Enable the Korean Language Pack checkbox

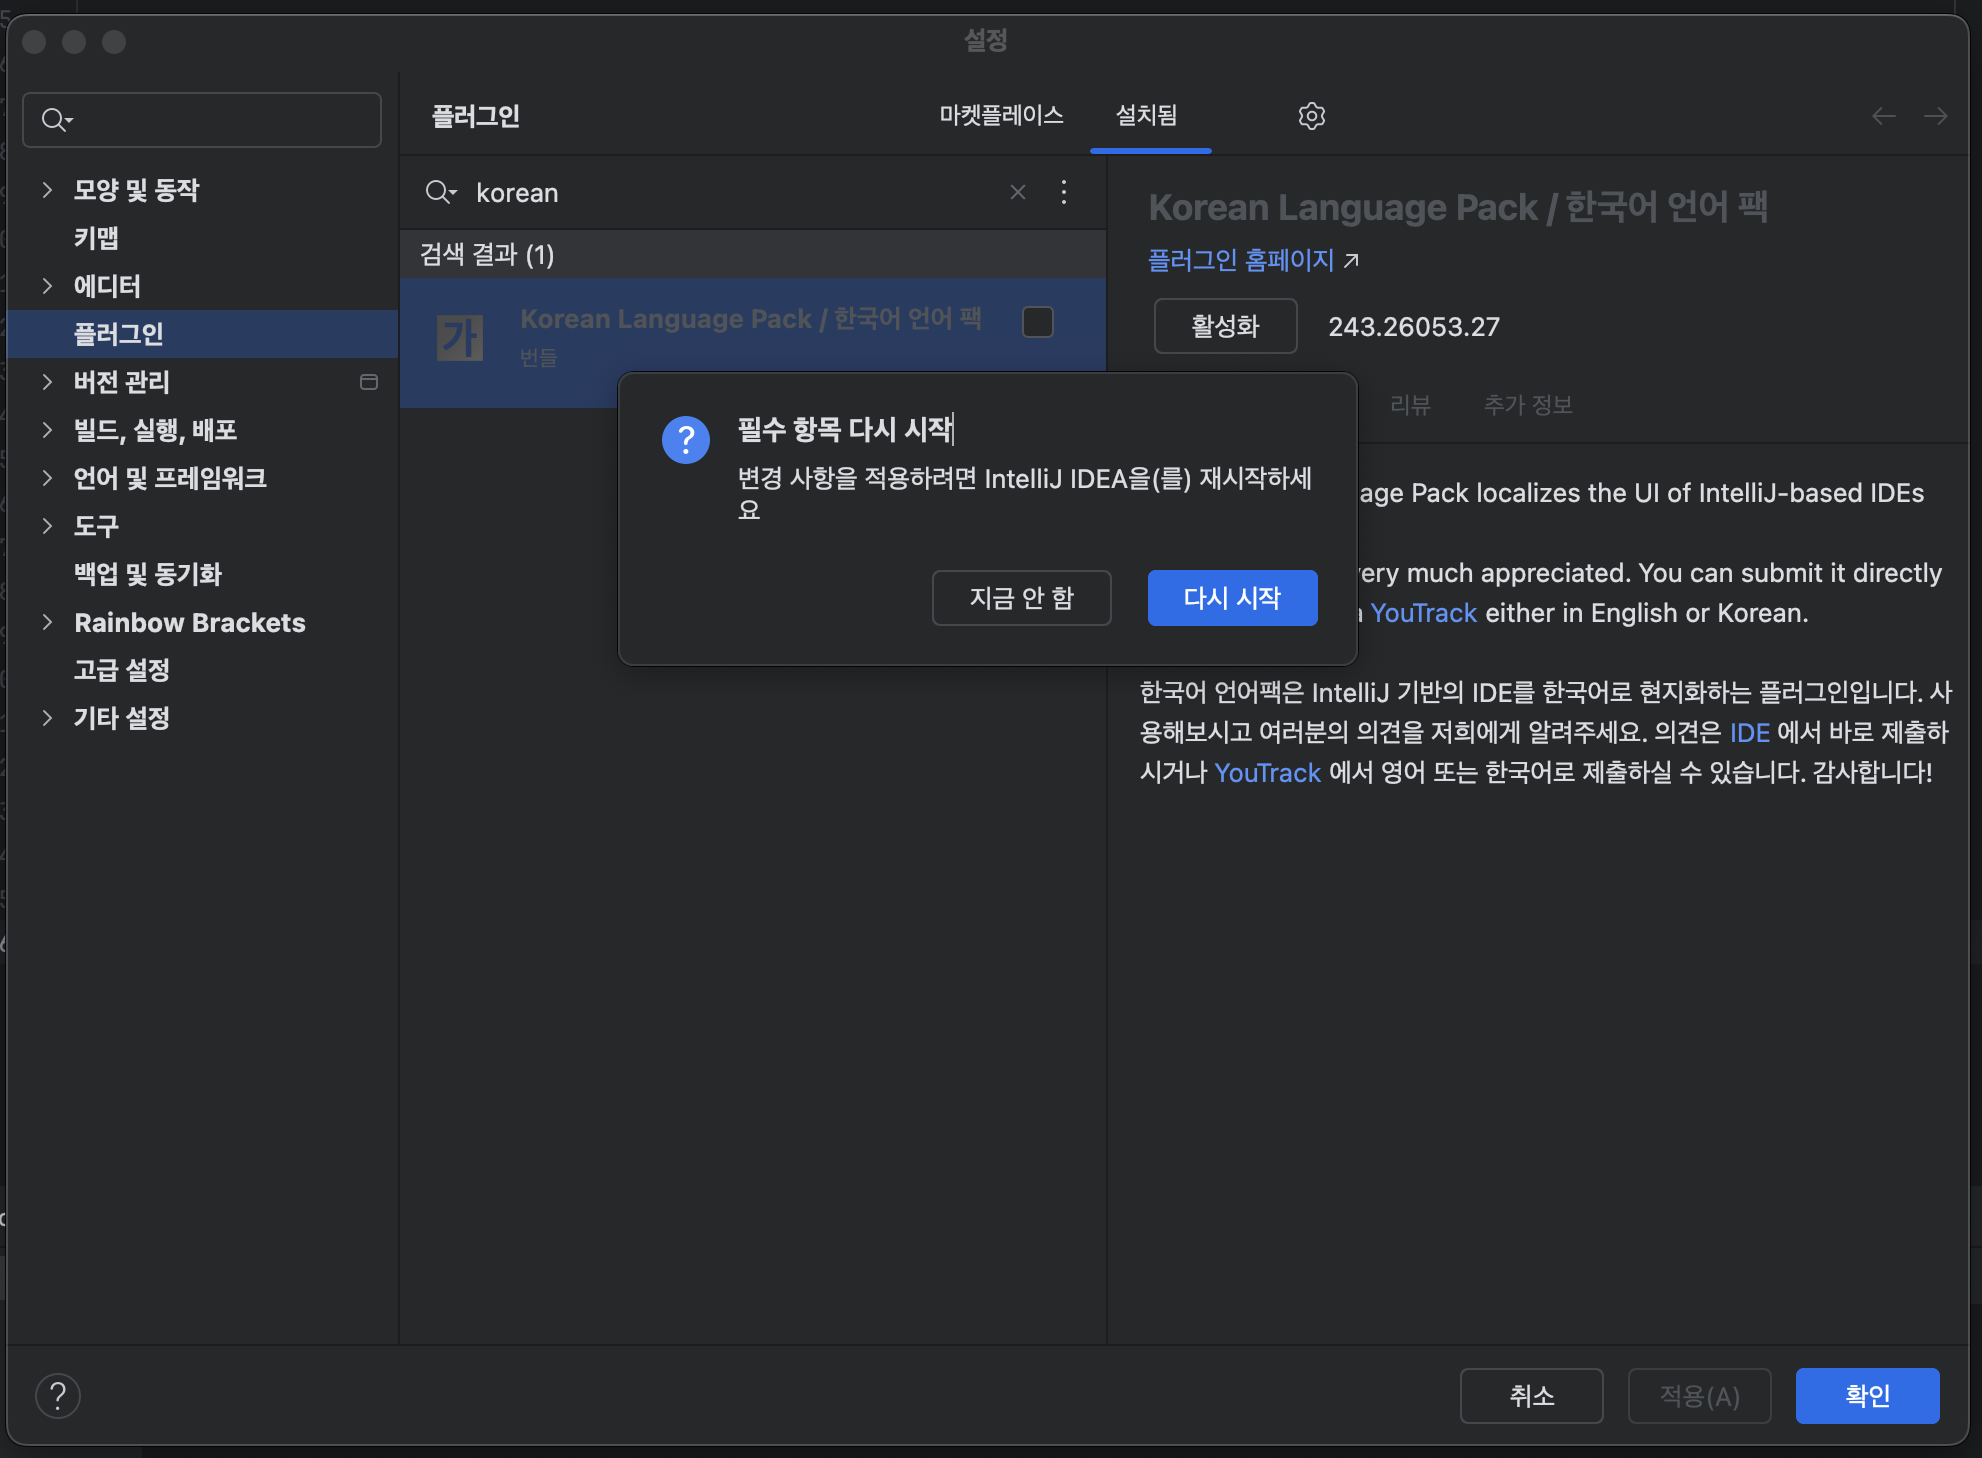click(1038, 322)
